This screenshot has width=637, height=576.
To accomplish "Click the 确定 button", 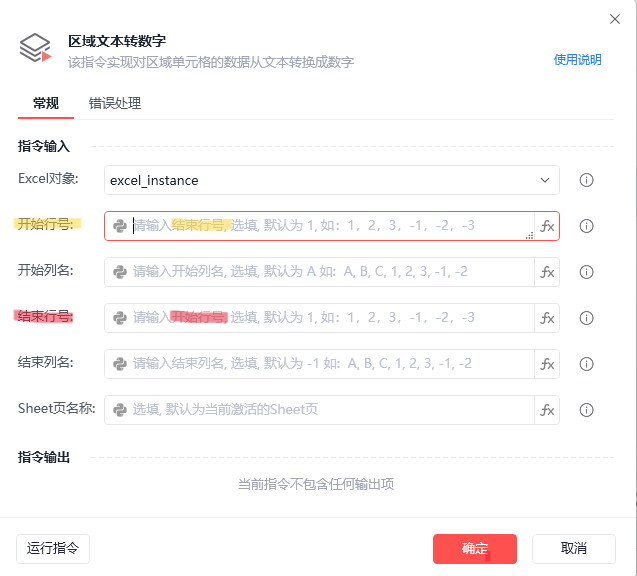I will pos(474,548).
